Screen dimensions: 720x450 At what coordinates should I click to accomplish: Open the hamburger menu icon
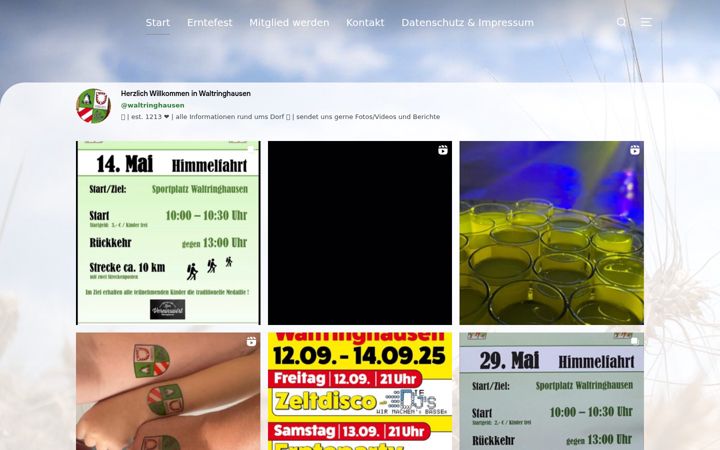646,22
